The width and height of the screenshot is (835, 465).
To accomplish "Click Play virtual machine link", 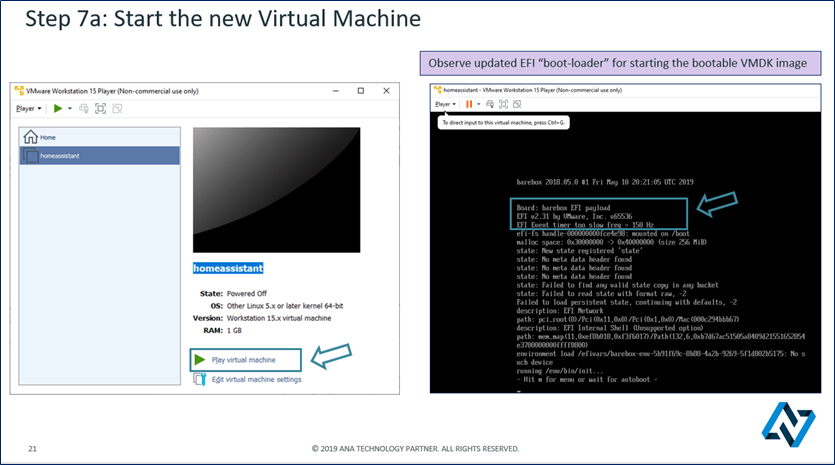I will 245,359.
